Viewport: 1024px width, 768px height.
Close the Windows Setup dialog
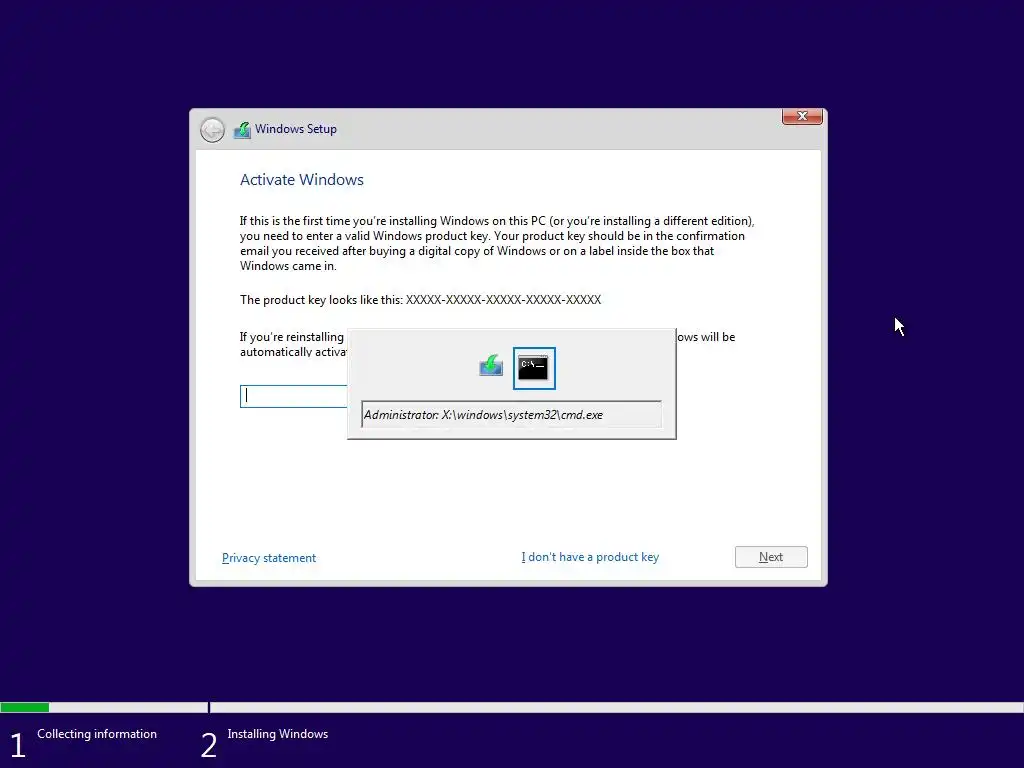(x=802, y=116)
